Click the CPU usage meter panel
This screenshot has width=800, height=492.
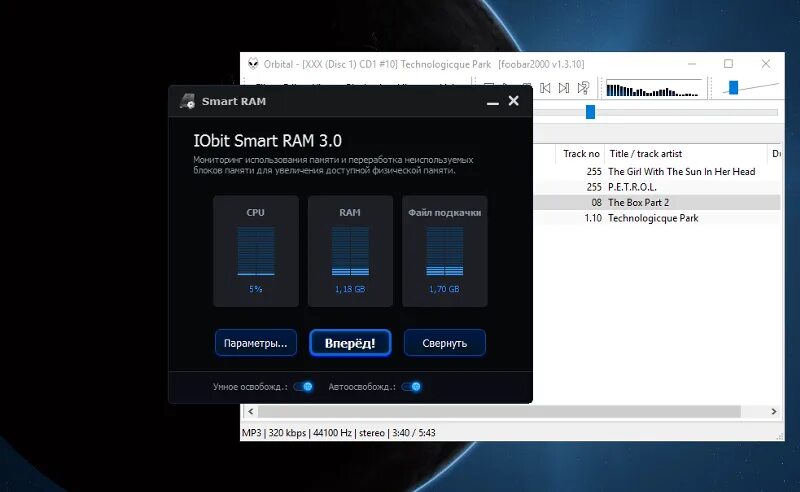click(x=256, y=251)
